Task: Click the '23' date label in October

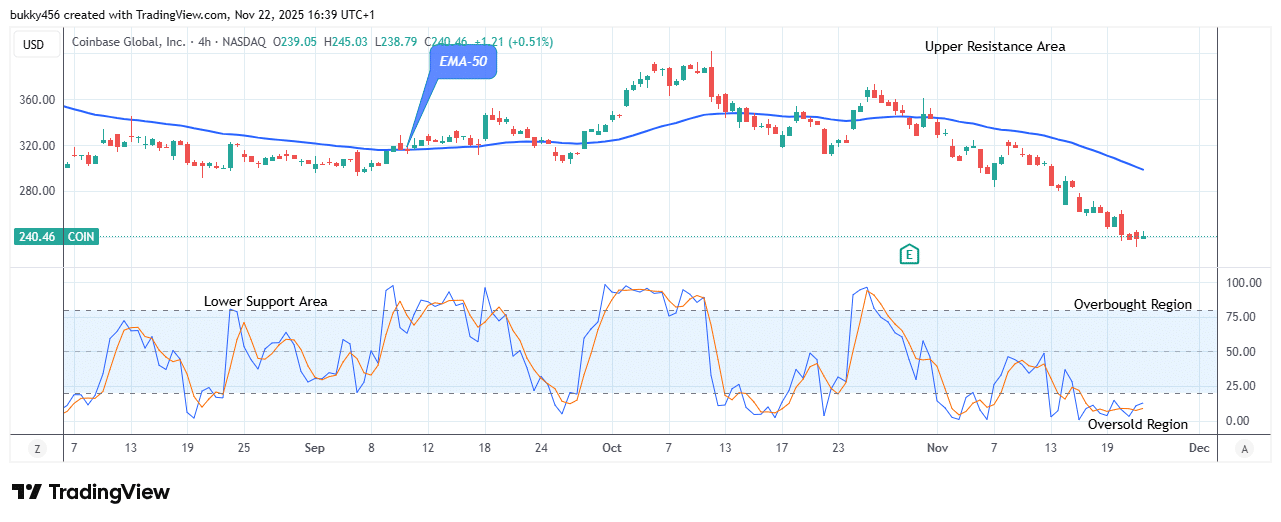Action: (837, 448)
